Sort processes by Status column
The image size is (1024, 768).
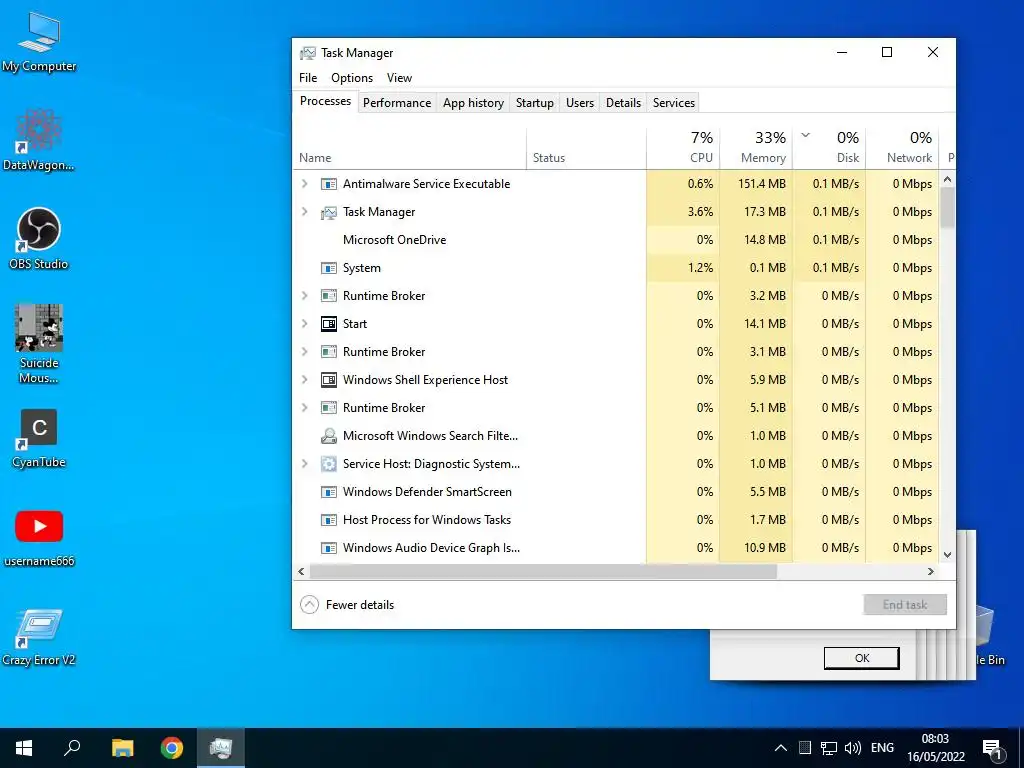point(586,149)
